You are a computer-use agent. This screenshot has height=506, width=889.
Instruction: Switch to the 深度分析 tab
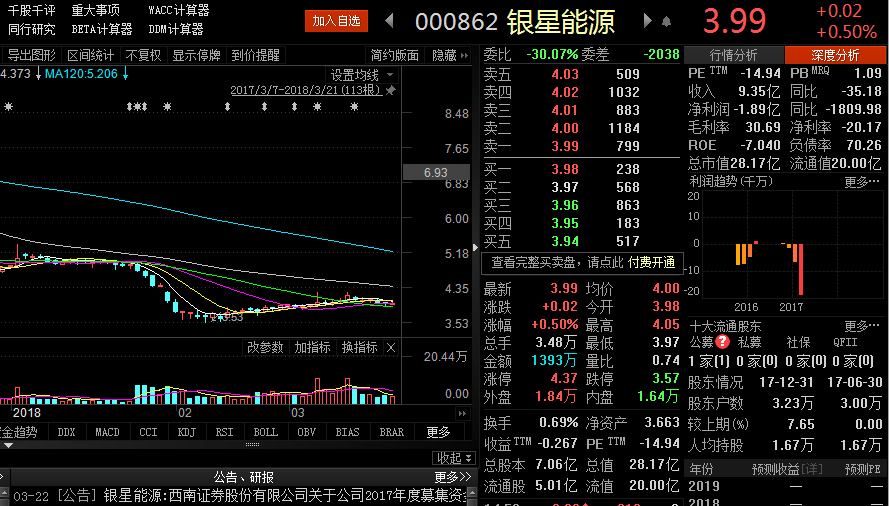tap(835, 56)
